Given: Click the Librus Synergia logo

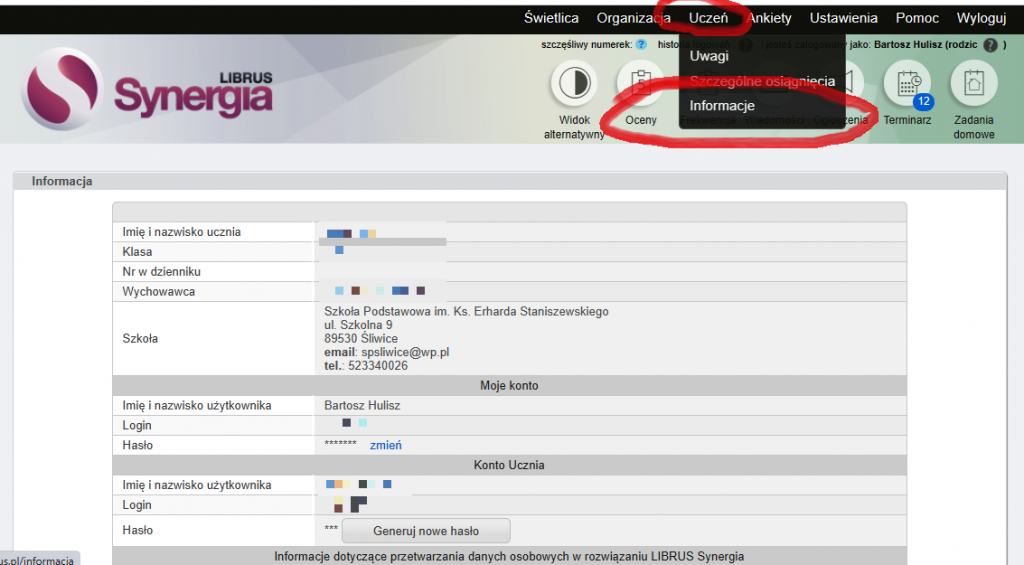Looking at the screenshot, I should 148,89.
